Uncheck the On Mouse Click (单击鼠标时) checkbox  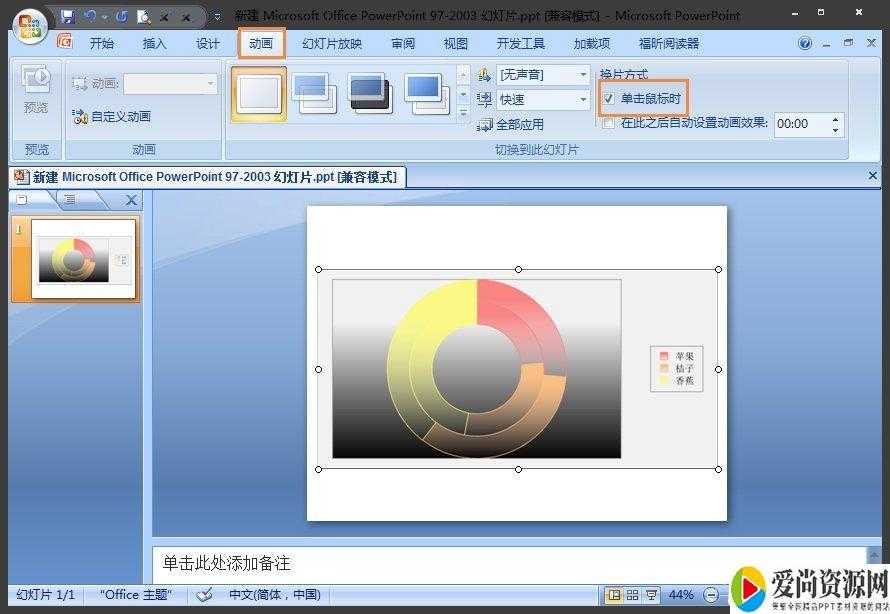click(x=609, y=98)
